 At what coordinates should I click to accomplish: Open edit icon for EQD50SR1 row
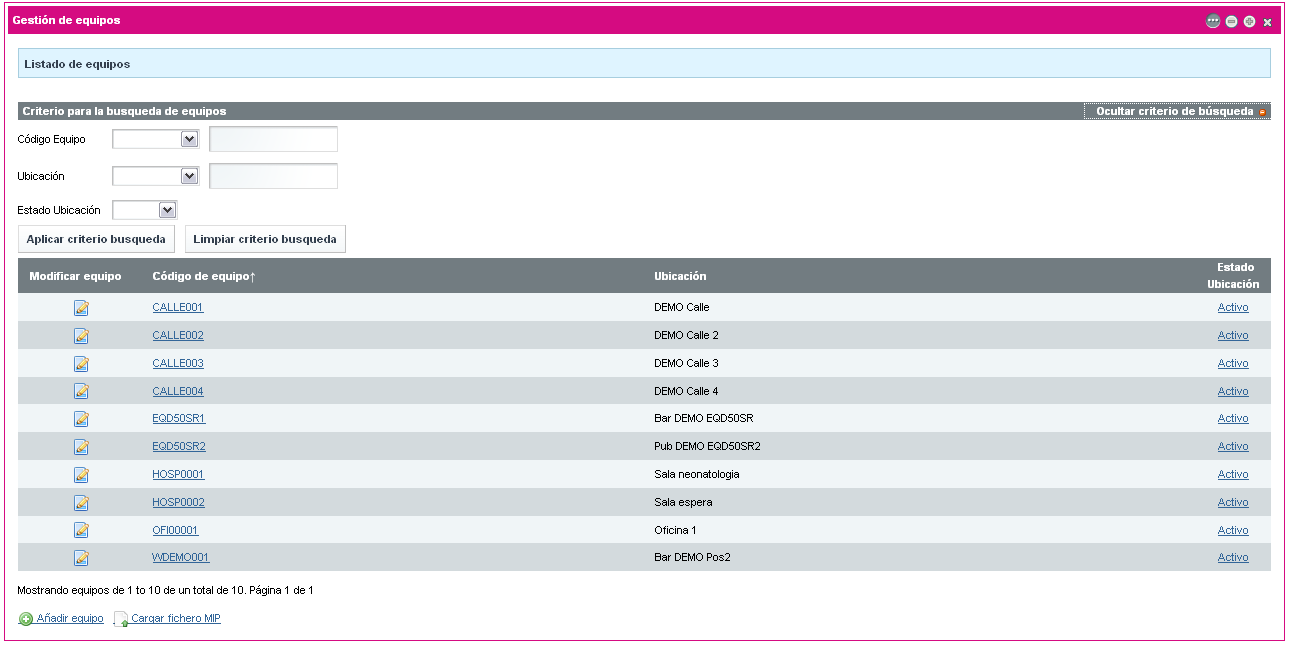pyautogui.click(x=81, y=419)
